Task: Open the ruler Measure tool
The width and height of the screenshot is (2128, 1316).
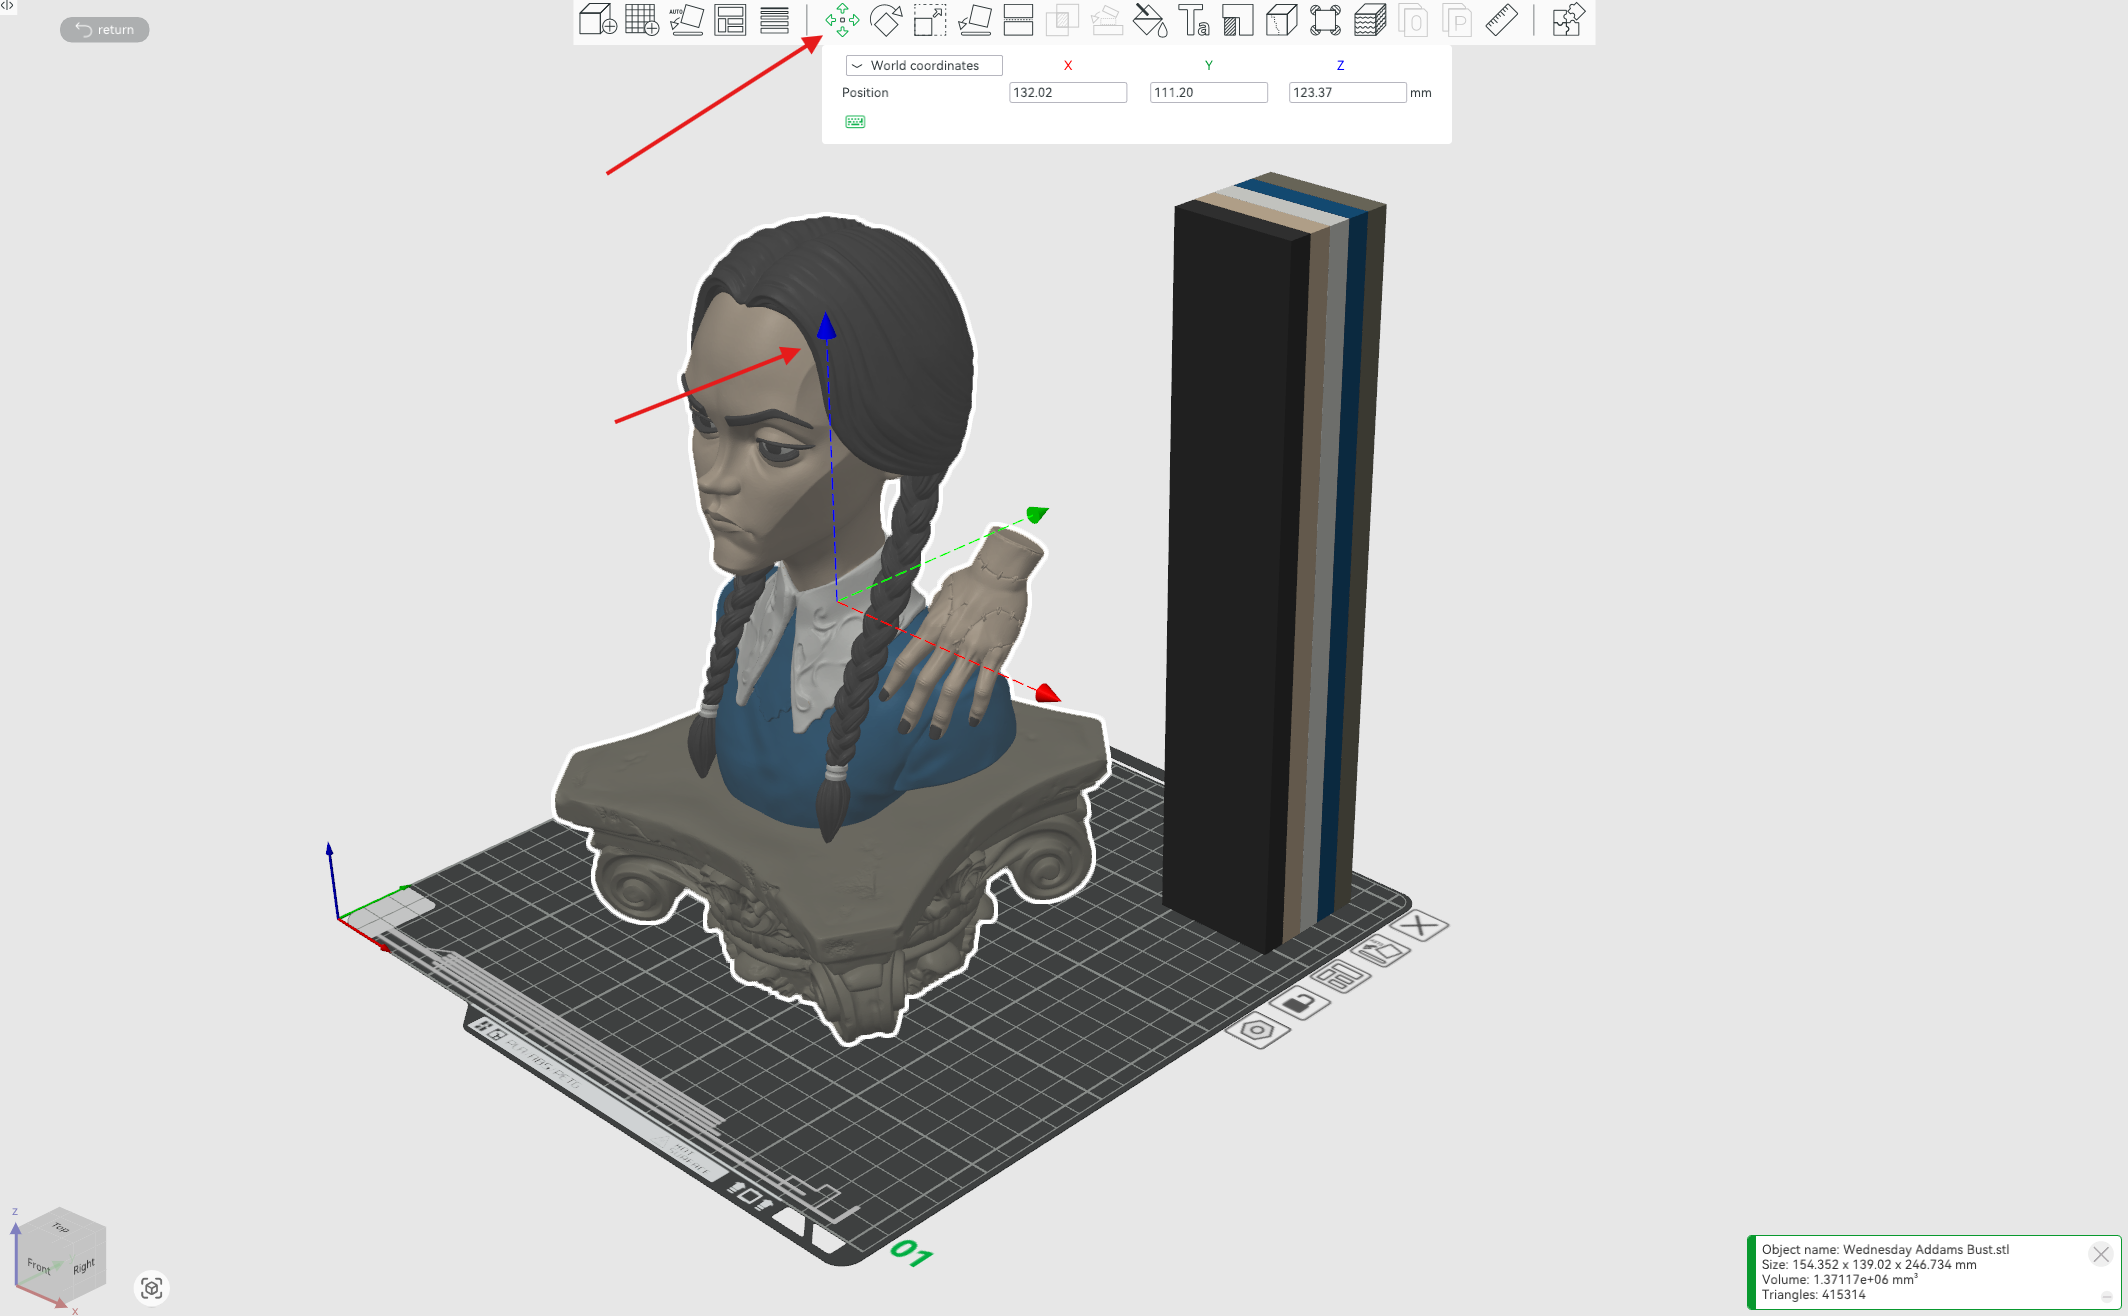Action: pyautogui.click(x=1501, y=20)
